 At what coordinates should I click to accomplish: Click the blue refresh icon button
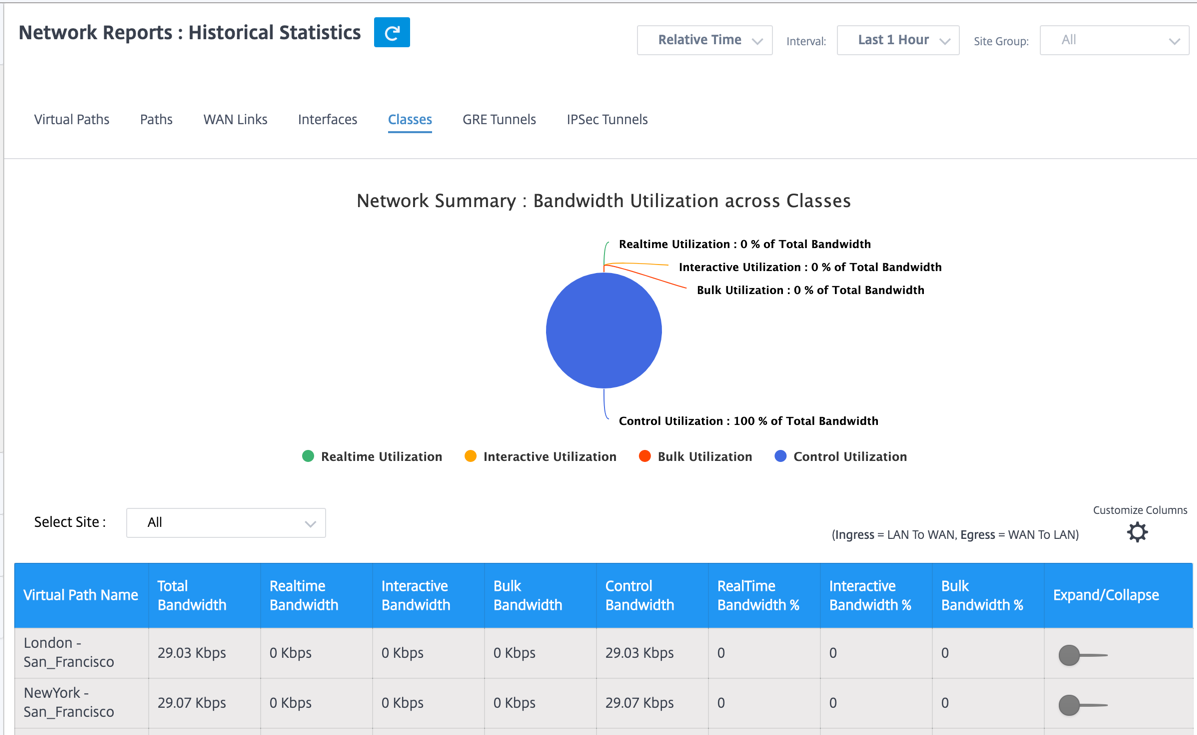pyautogui.click(x=392, y=32)
